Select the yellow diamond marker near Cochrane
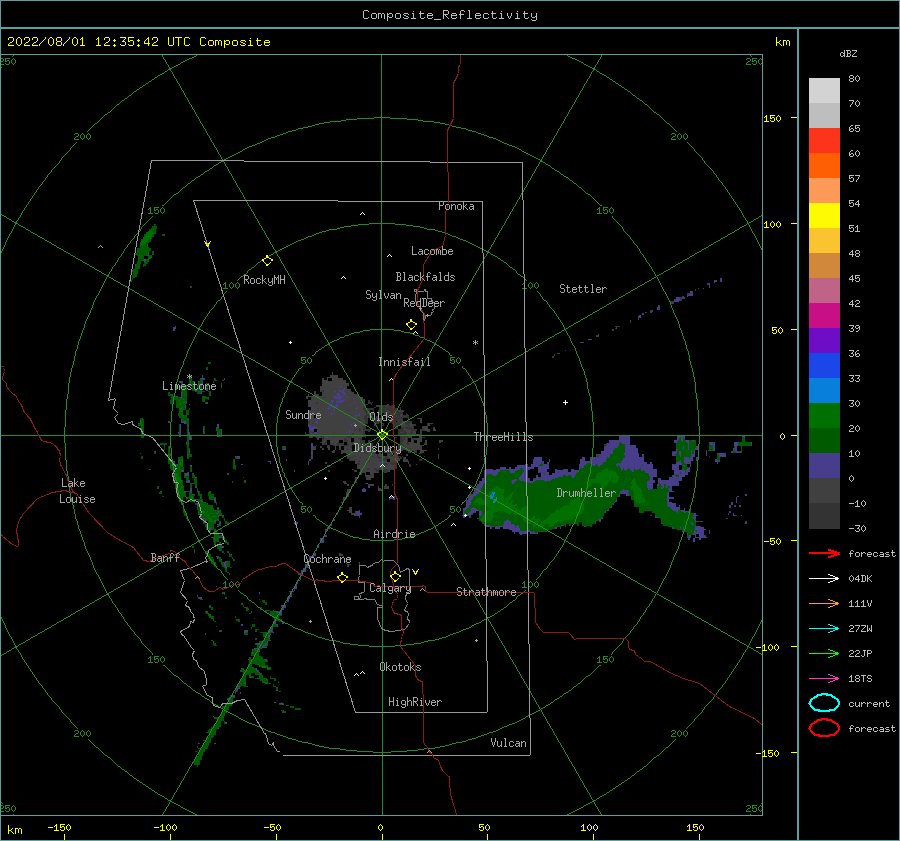 [x=343, y=577]
